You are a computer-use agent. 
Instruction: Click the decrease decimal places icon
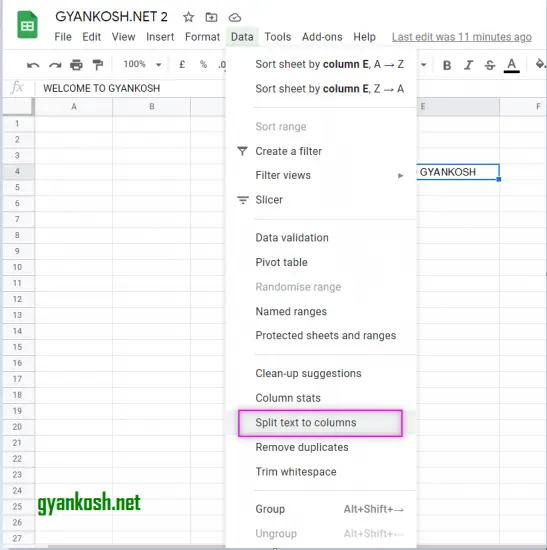coord(222,65)
